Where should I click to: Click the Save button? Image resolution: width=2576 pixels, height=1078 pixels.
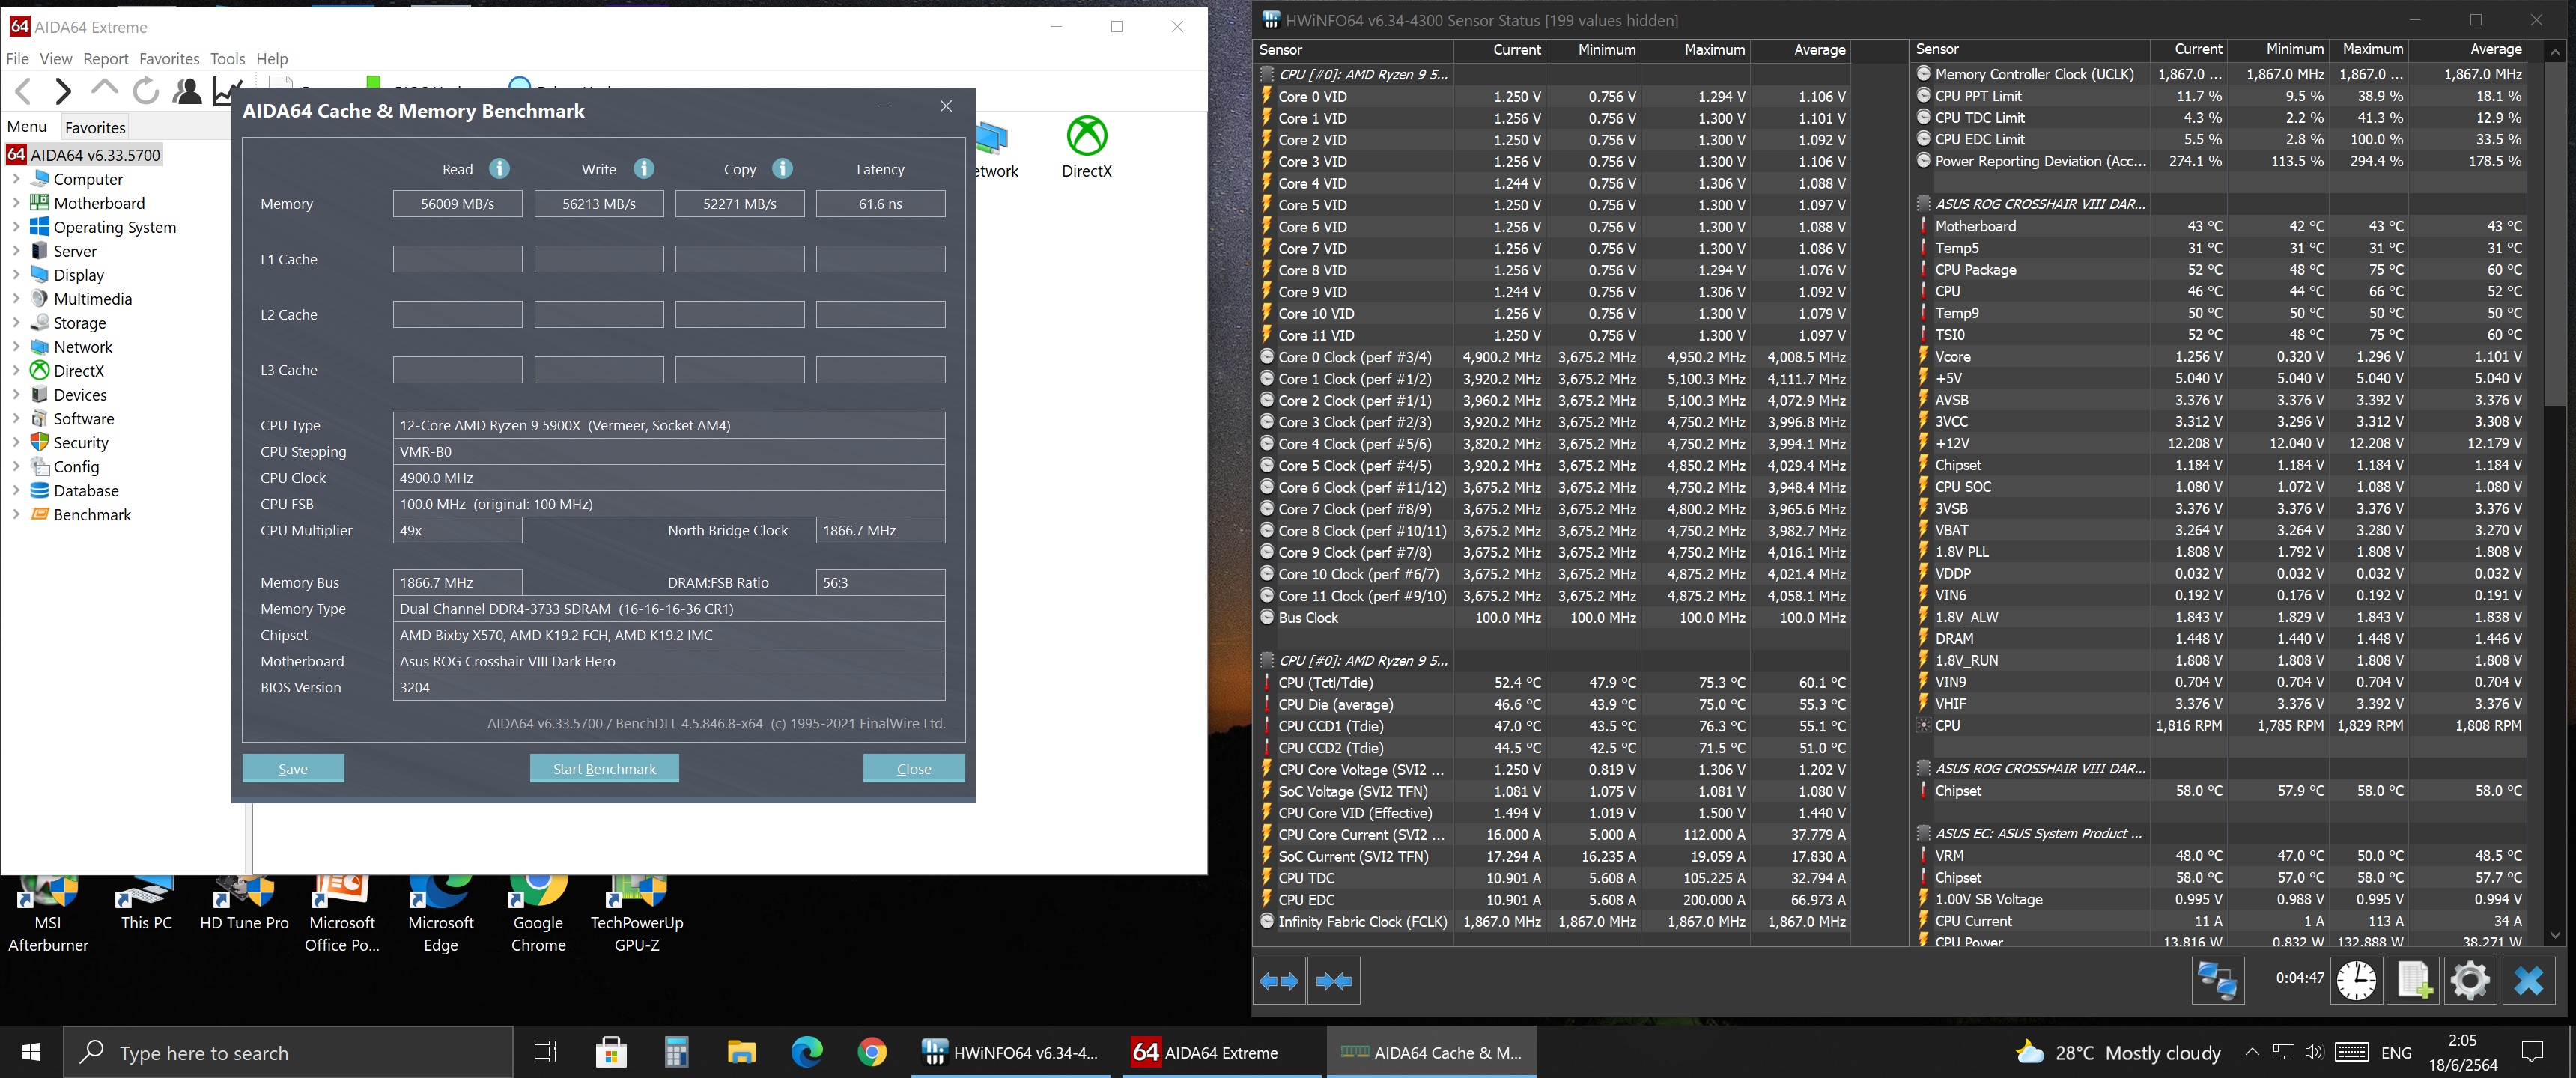click(293, 769)
